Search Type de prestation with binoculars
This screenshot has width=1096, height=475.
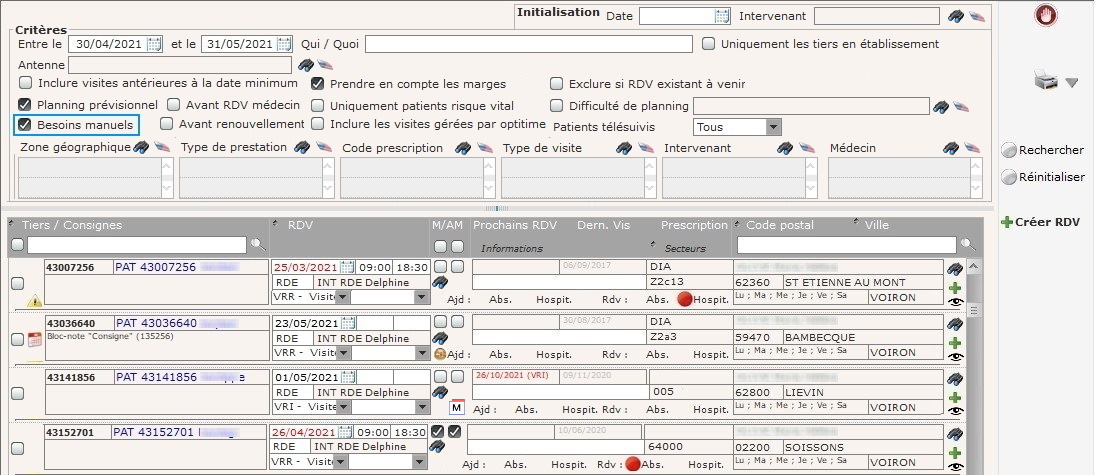[302, 147]
